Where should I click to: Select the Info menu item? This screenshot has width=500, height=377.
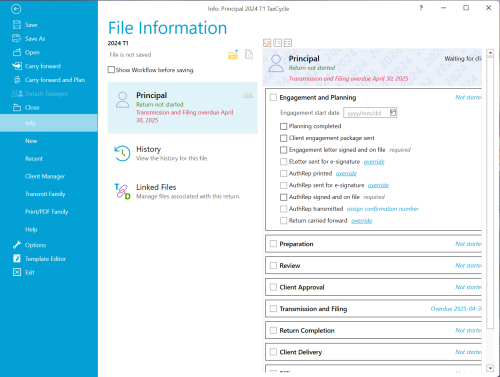pos(49,123)
